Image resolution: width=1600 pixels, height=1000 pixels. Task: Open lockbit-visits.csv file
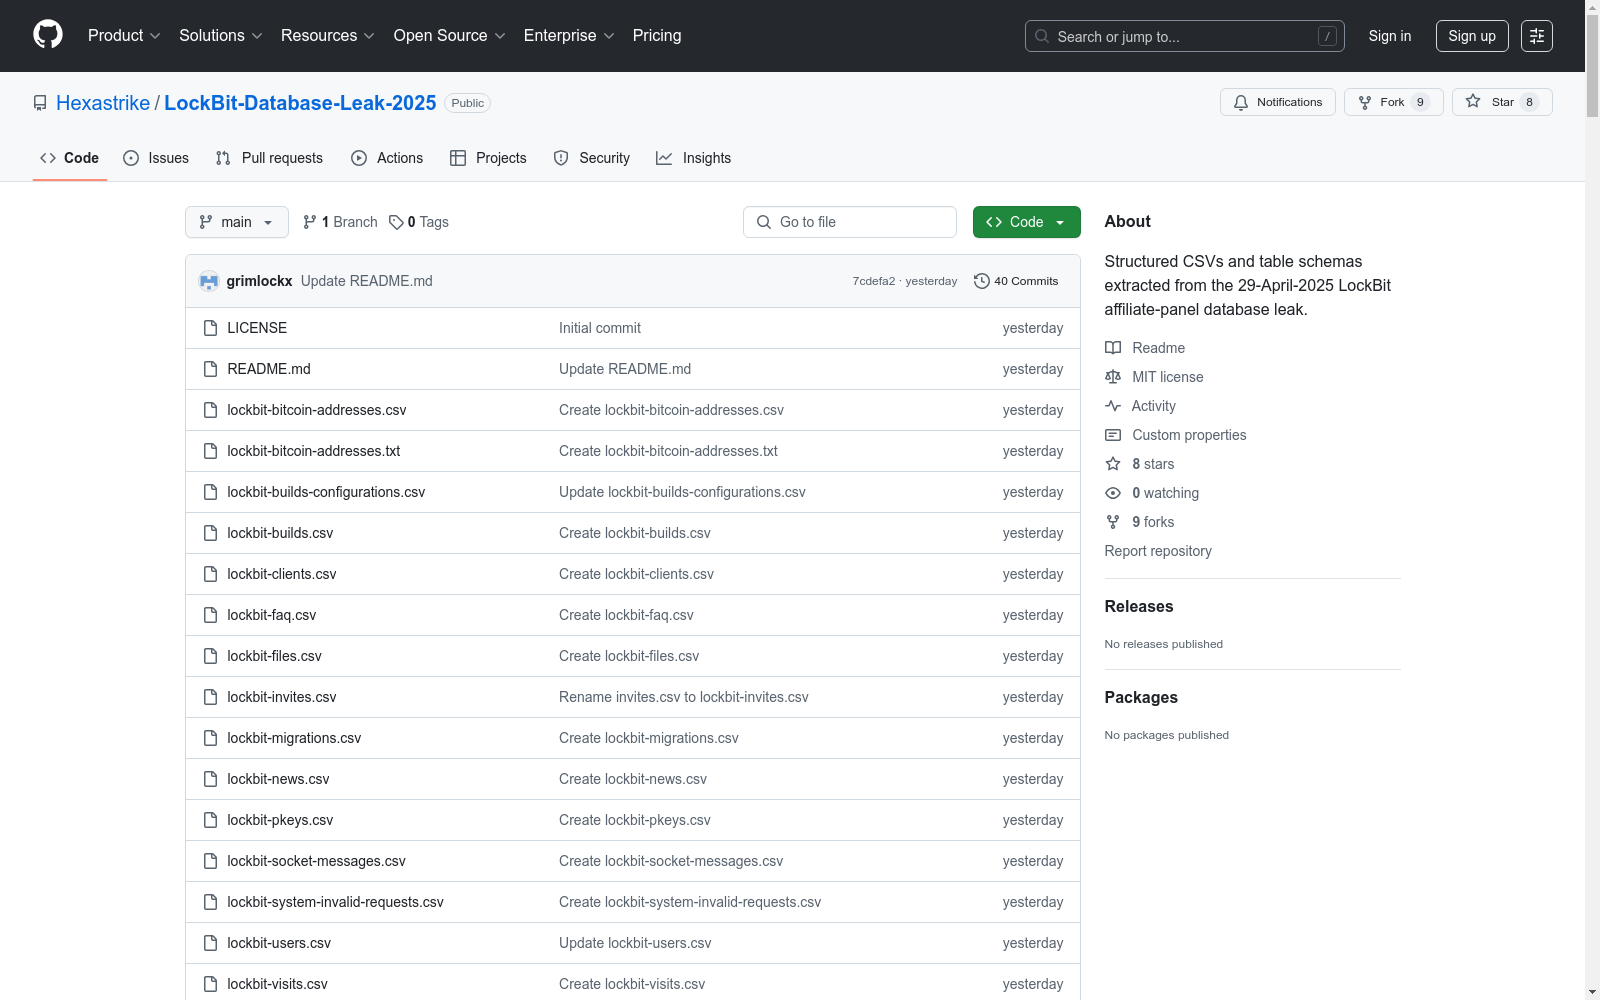278,984
